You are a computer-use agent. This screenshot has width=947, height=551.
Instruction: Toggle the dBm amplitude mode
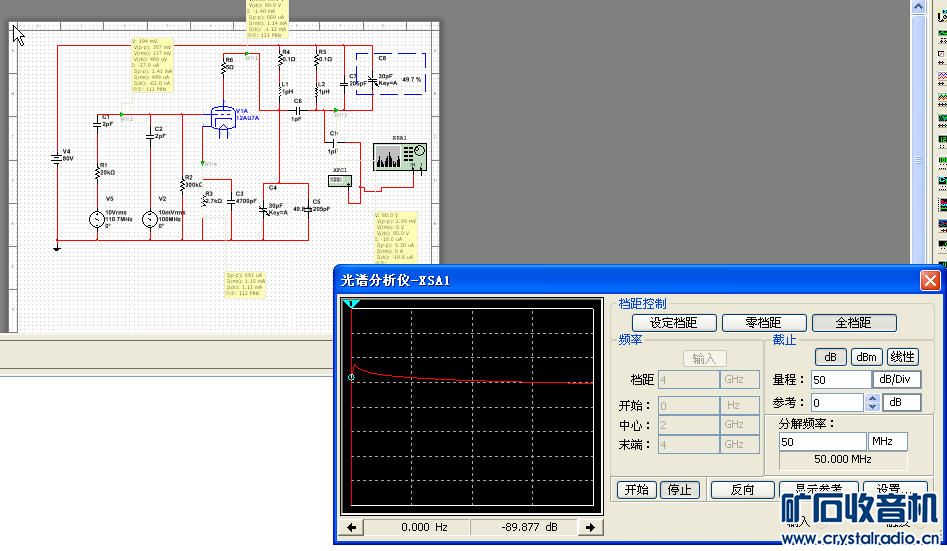[866, 357]
